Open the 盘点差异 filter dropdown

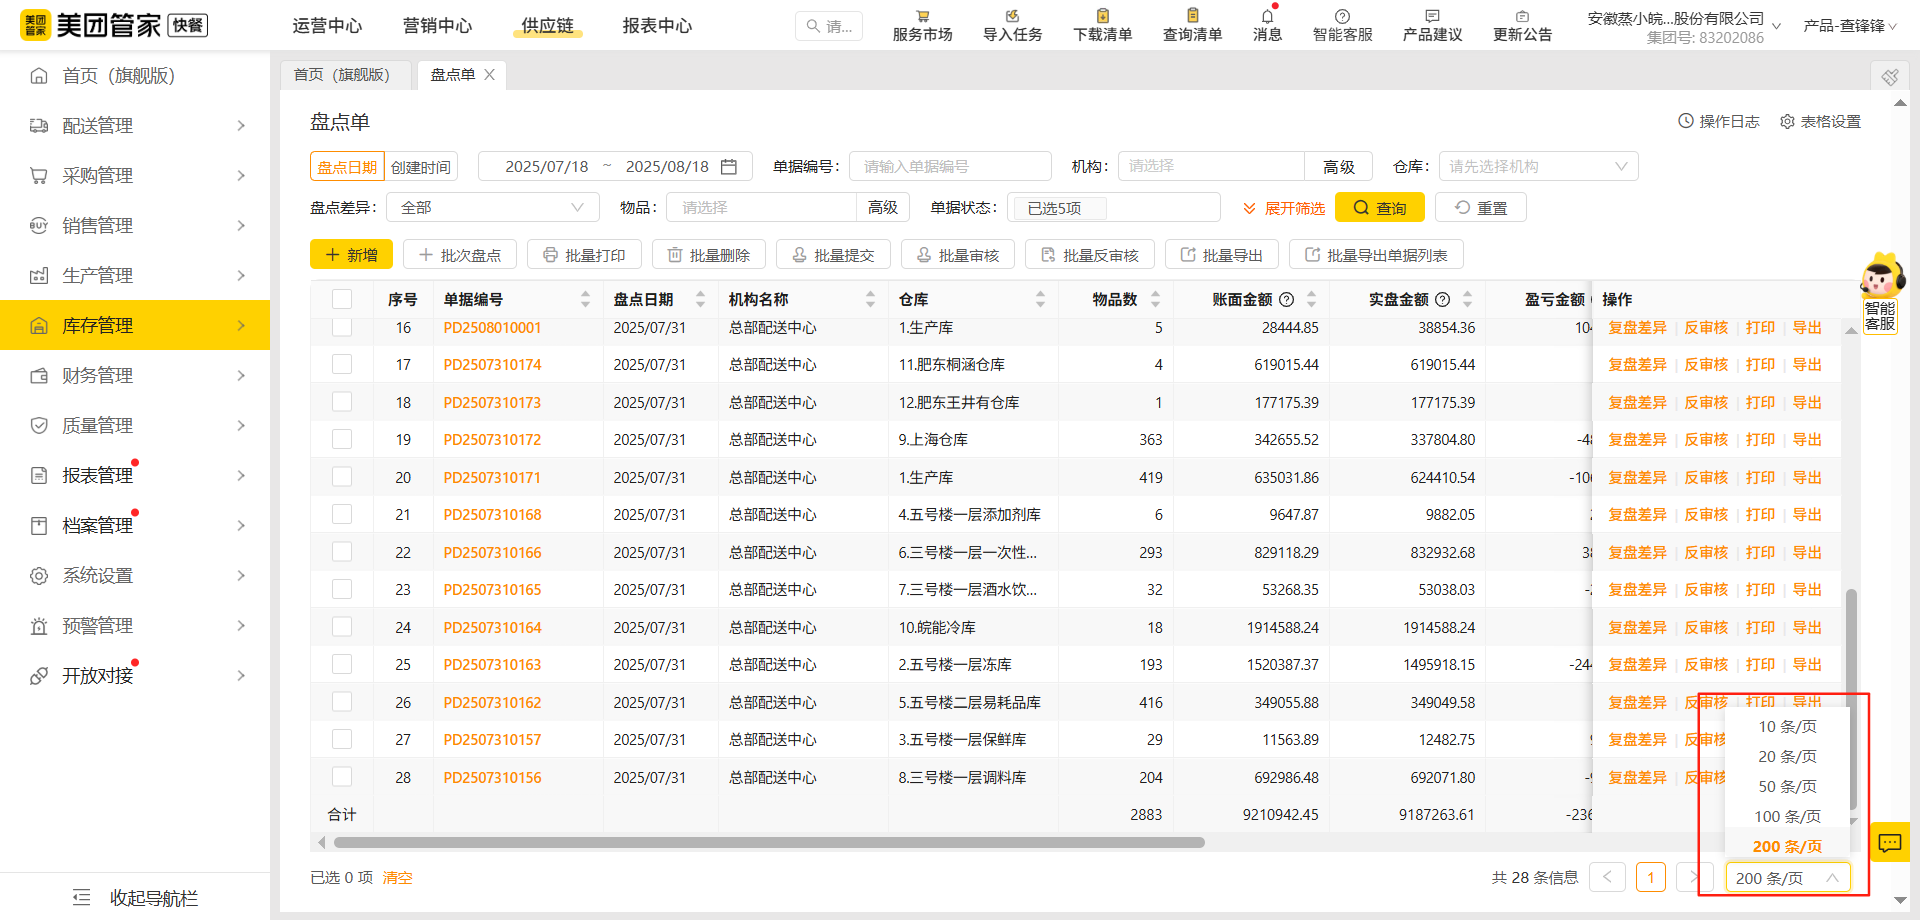point(492,207)
